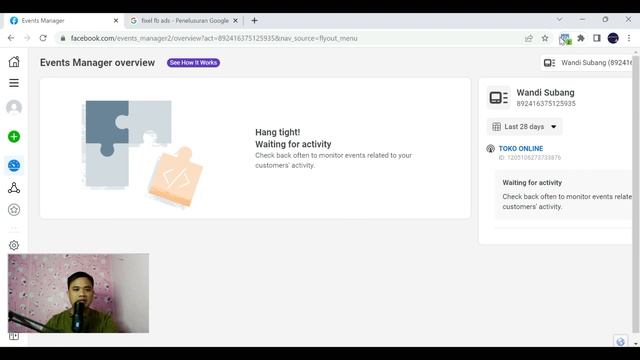Open the Settings gear in sidebar

click(14, 245)
